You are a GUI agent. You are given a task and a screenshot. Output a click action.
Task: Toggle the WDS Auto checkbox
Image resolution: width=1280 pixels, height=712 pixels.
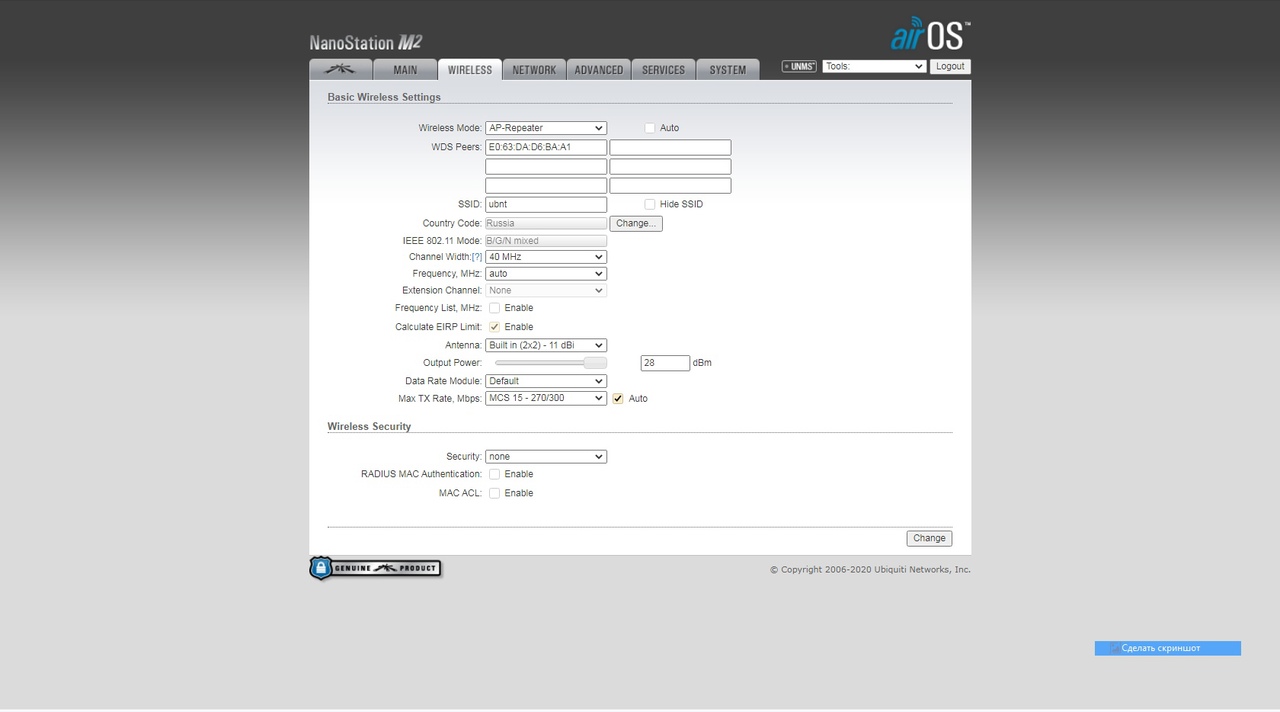(650, 128)
